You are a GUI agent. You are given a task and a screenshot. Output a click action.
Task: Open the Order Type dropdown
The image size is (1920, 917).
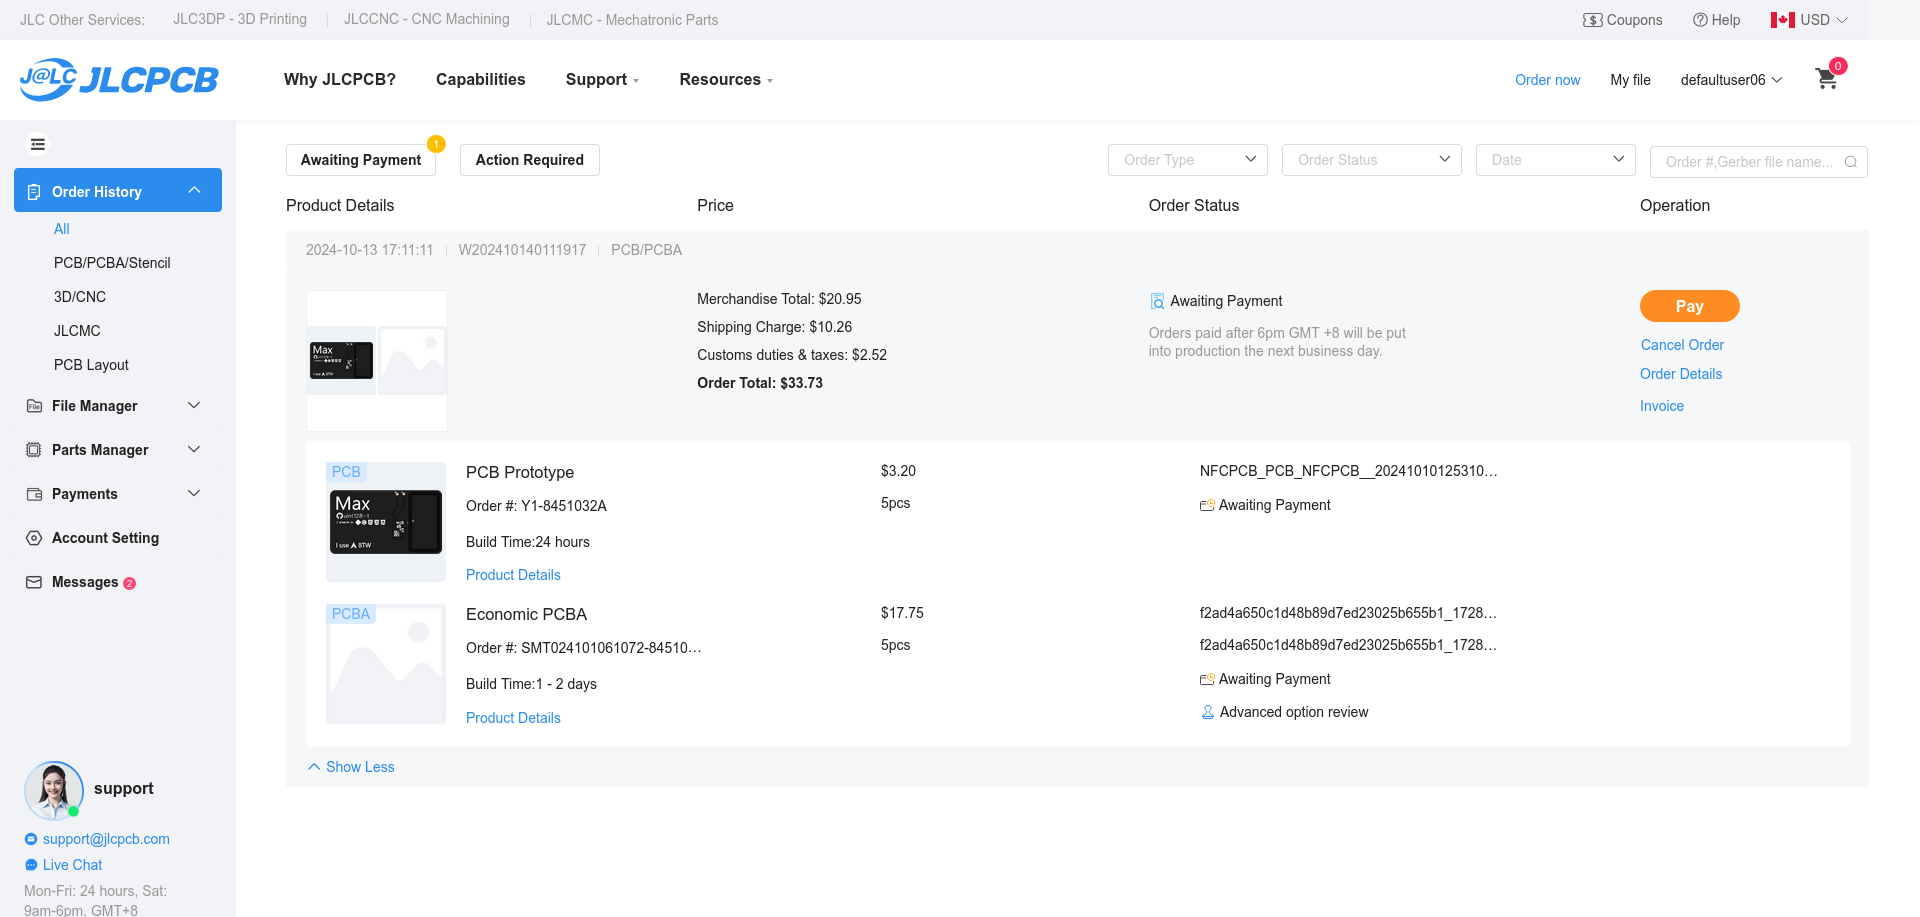coord(1188,160)
